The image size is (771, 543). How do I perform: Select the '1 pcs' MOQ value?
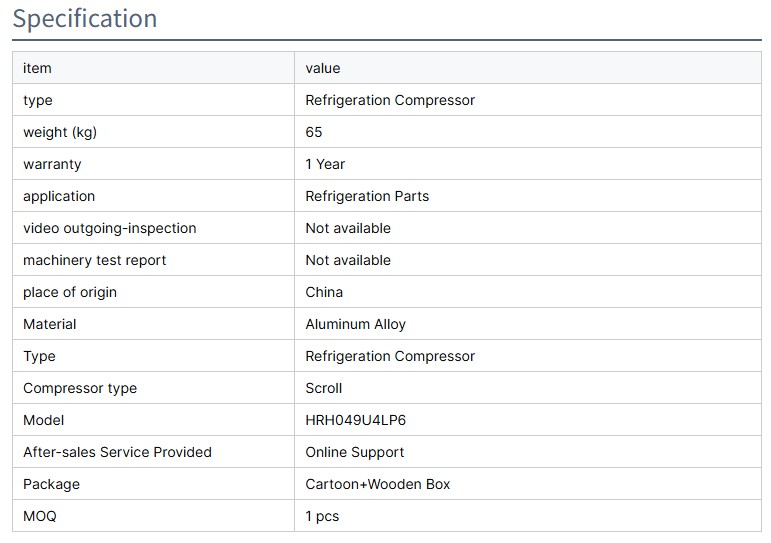point(322,516)
